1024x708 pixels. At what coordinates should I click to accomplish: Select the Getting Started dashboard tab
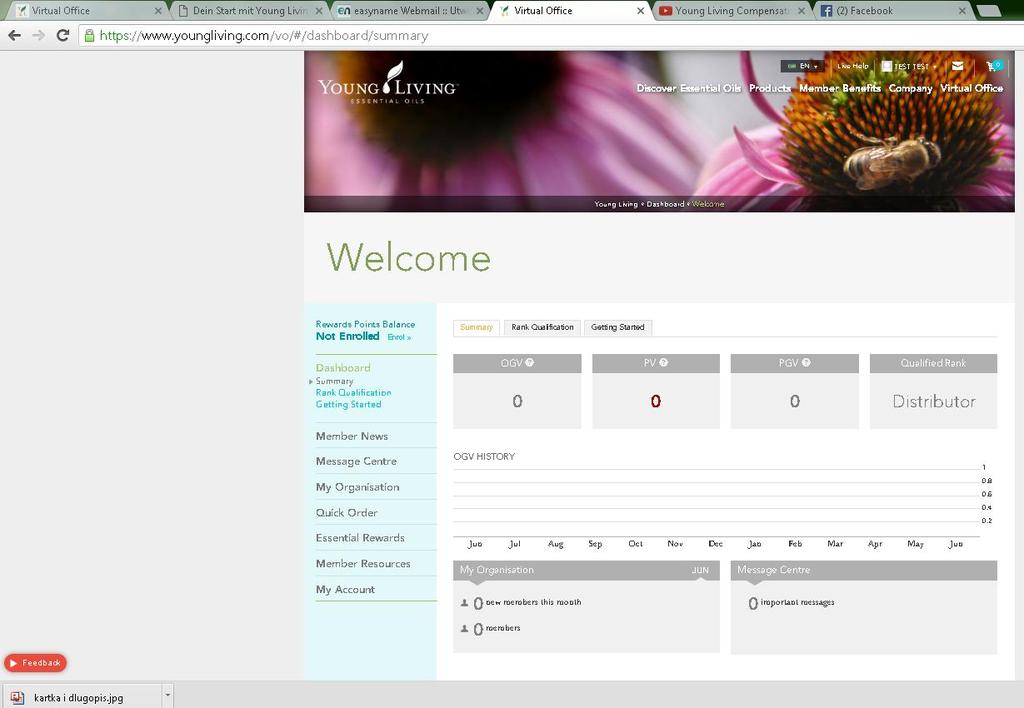(x=617, y=327)
